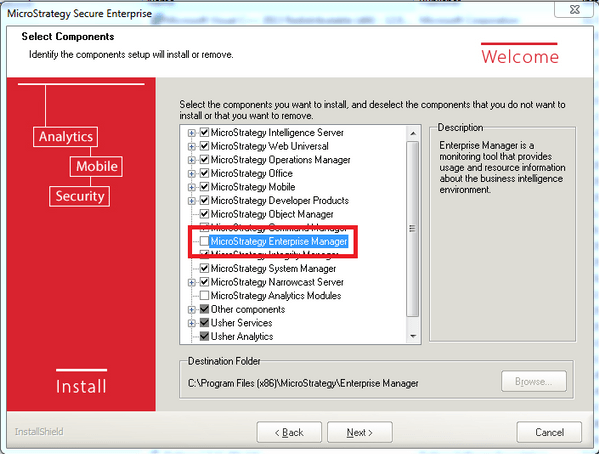Screen dimensions: 599x454
Task: Expand Usher Services node
Action: pyautogui.click(x=192, y=323)
